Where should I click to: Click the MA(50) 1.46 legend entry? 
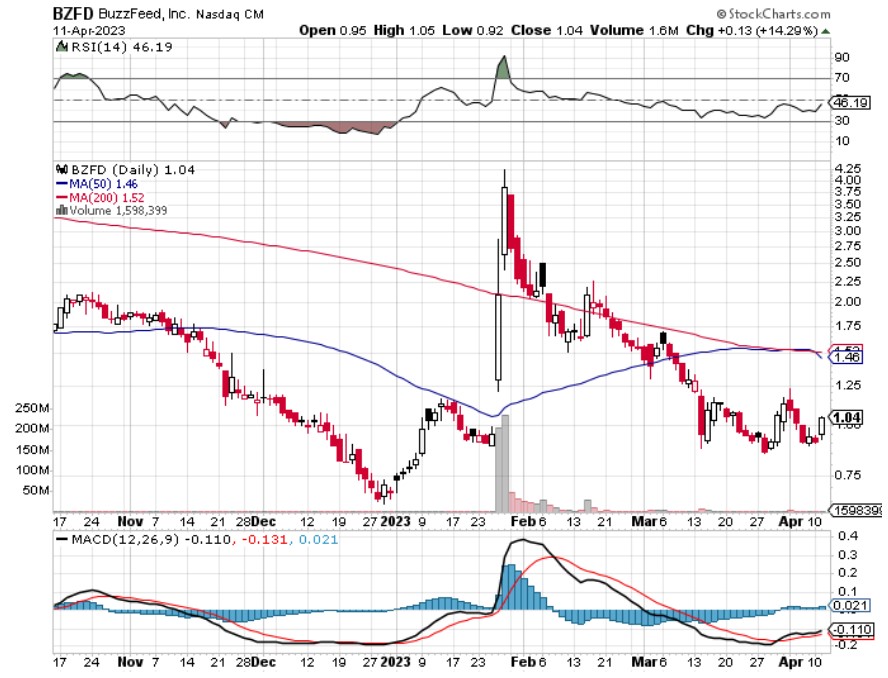coord(93,184)
